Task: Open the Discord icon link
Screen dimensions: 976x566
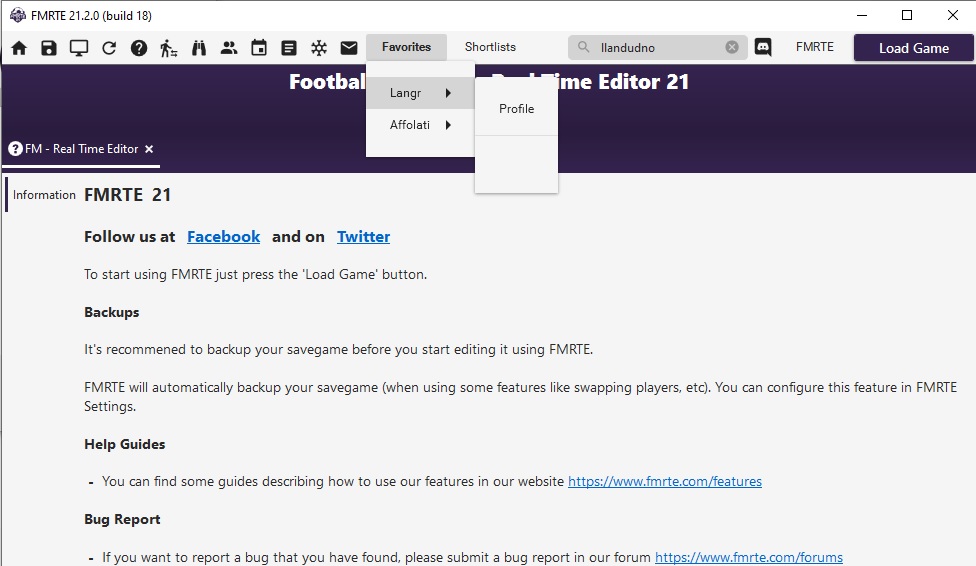Action: pos(763,47)
